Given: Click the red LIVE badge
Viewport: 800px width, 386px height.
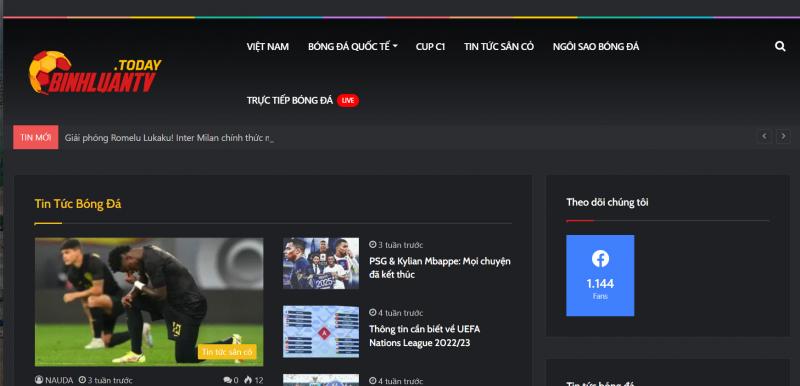Looking at the screenshot, I should click(x=347, y=100).
